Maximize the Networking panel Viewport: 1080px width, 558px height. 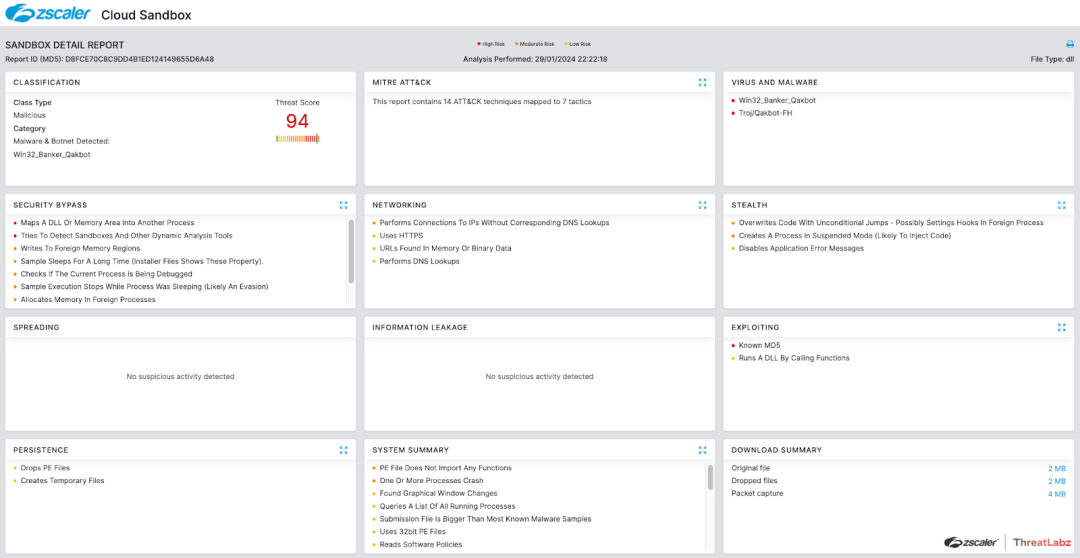[x=702, y=205]
